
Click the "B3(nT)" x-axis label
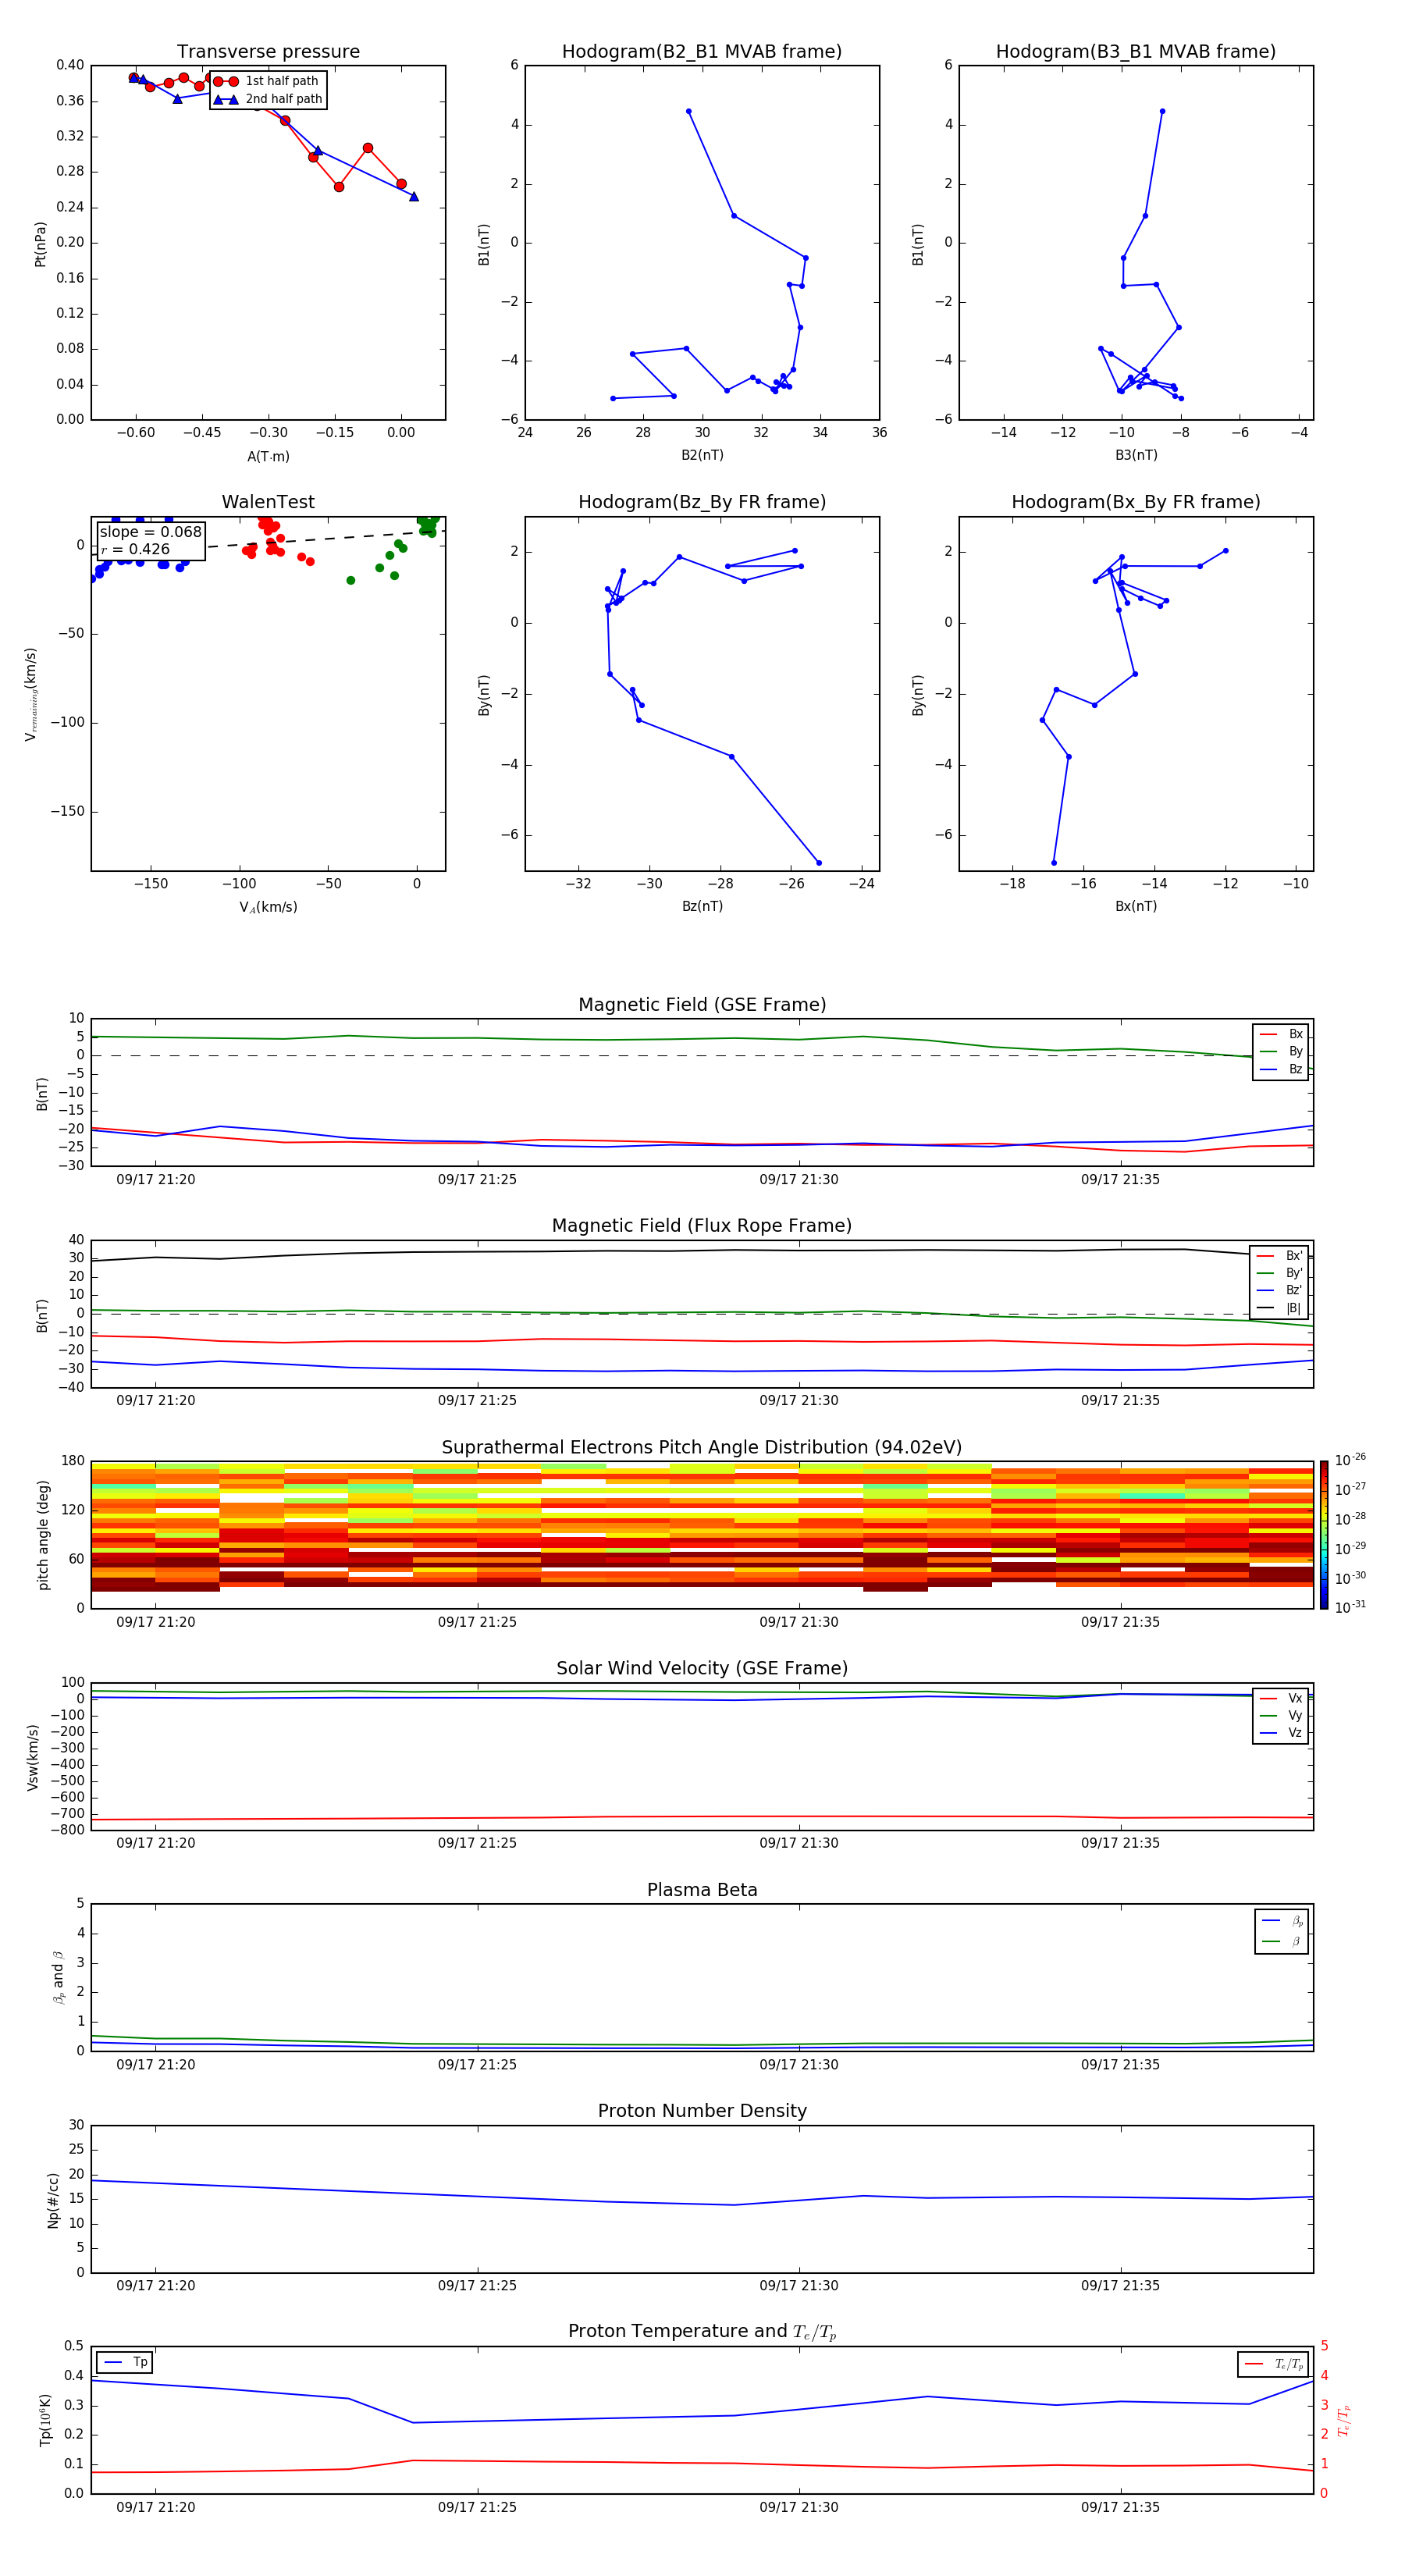(x=1136, y=455)
